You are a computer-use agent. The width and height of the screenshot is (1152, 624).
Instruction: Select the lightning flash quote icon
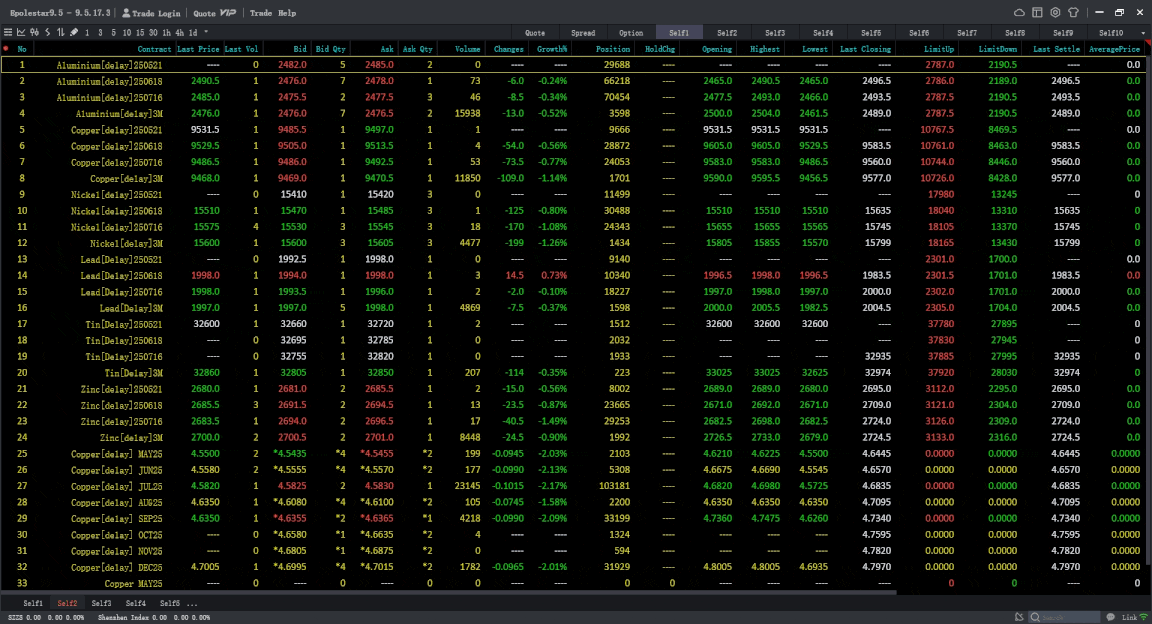click(47, 32)
